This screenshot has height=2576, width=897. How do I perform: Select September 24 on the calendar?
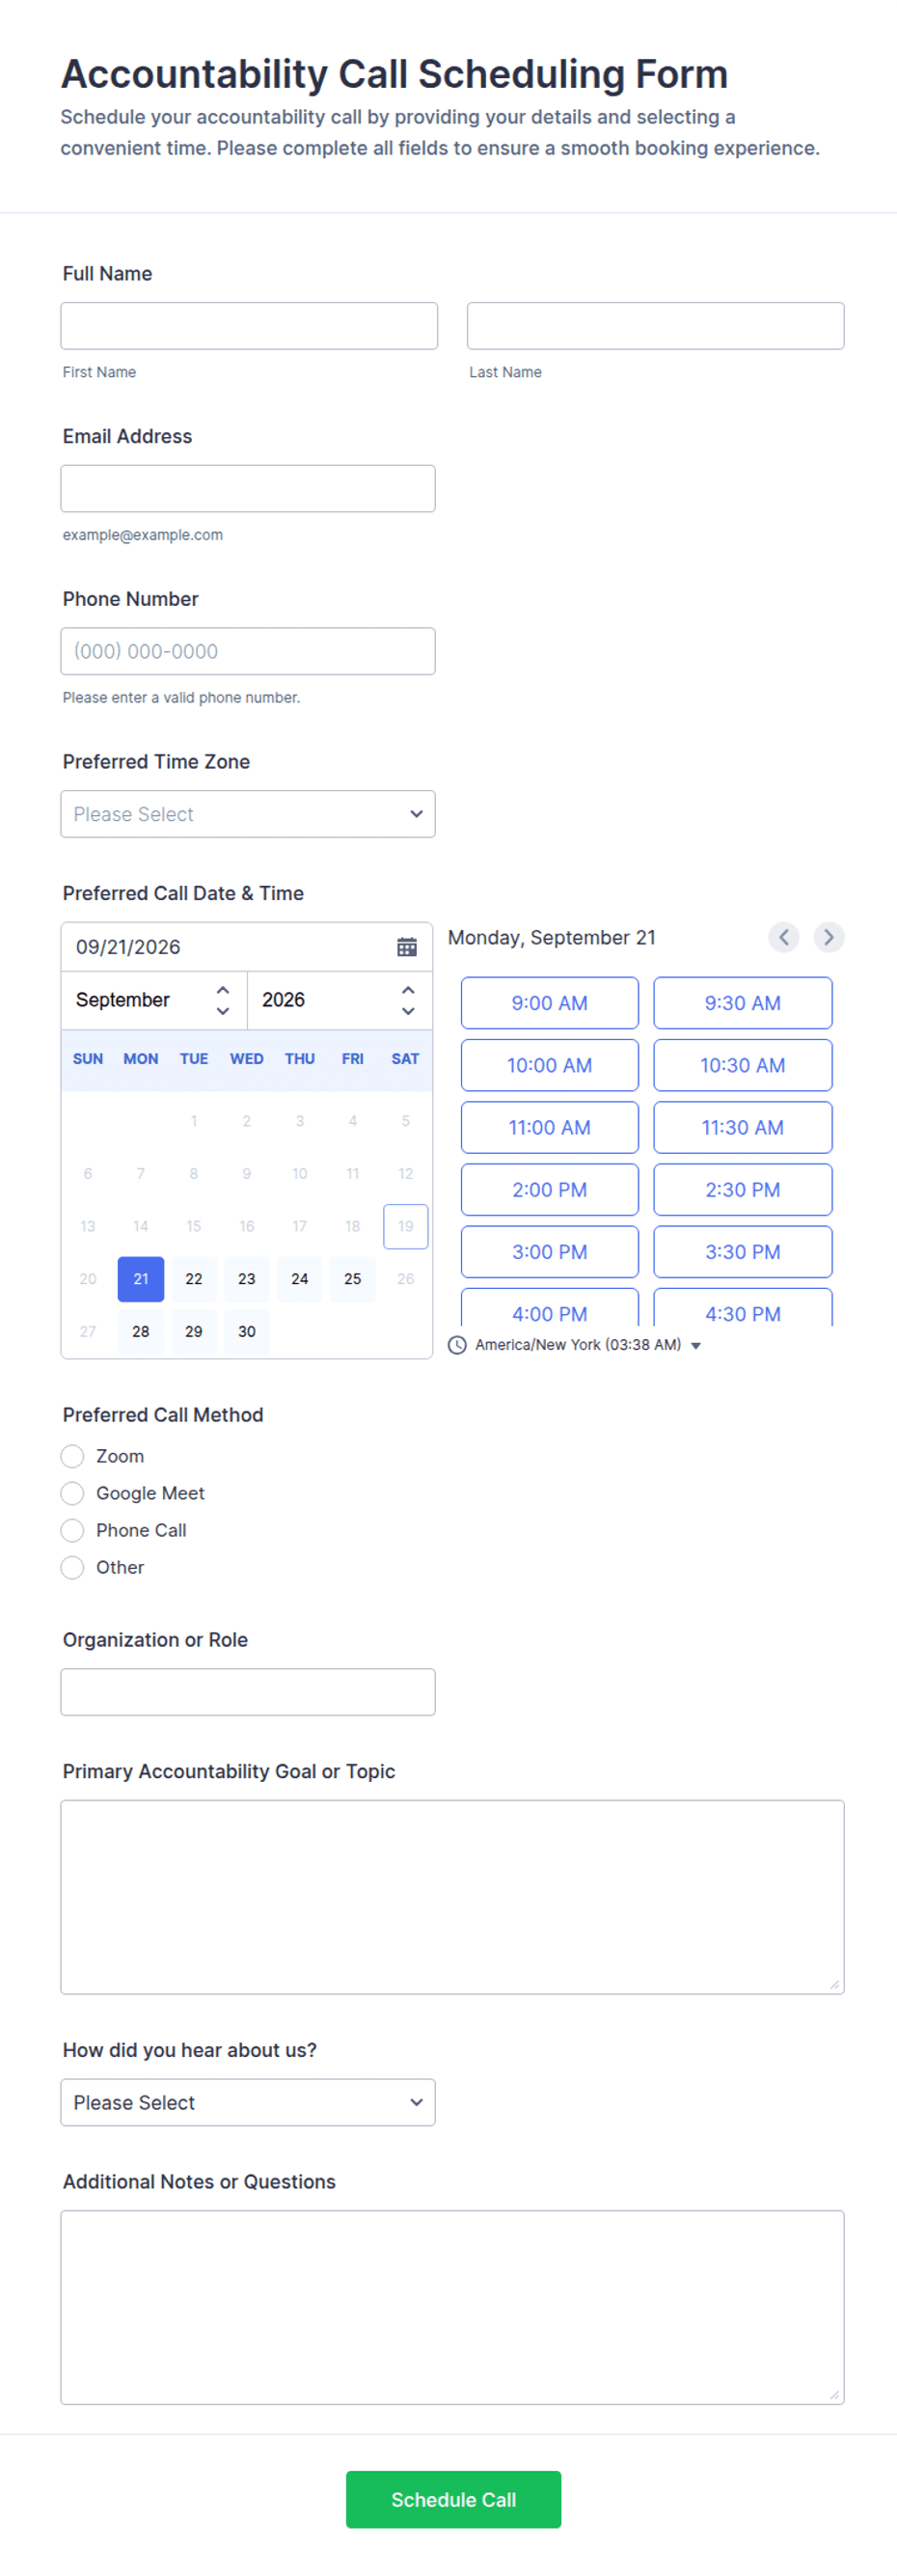300,1279
